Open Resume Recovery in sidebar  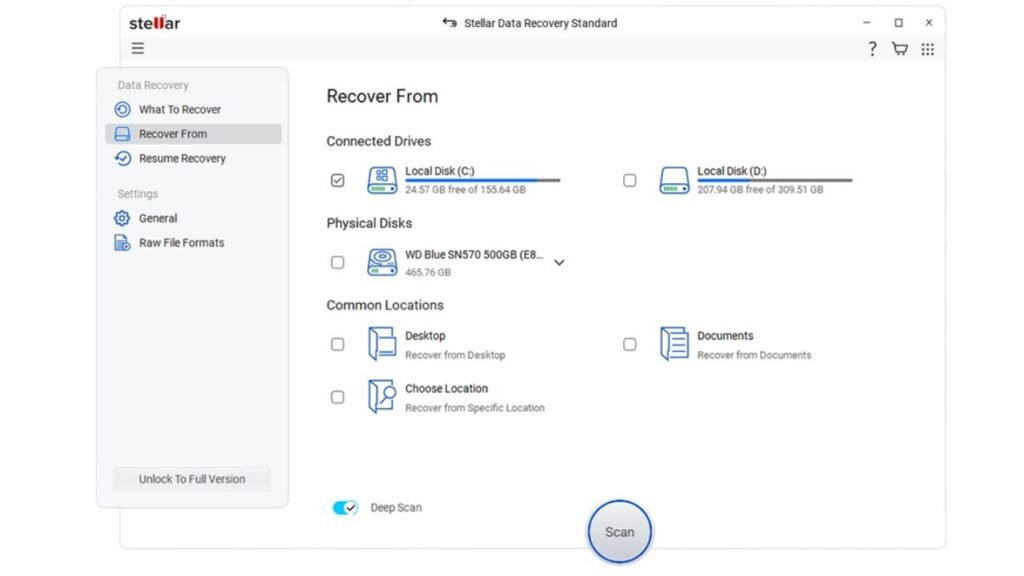(181, 158)
